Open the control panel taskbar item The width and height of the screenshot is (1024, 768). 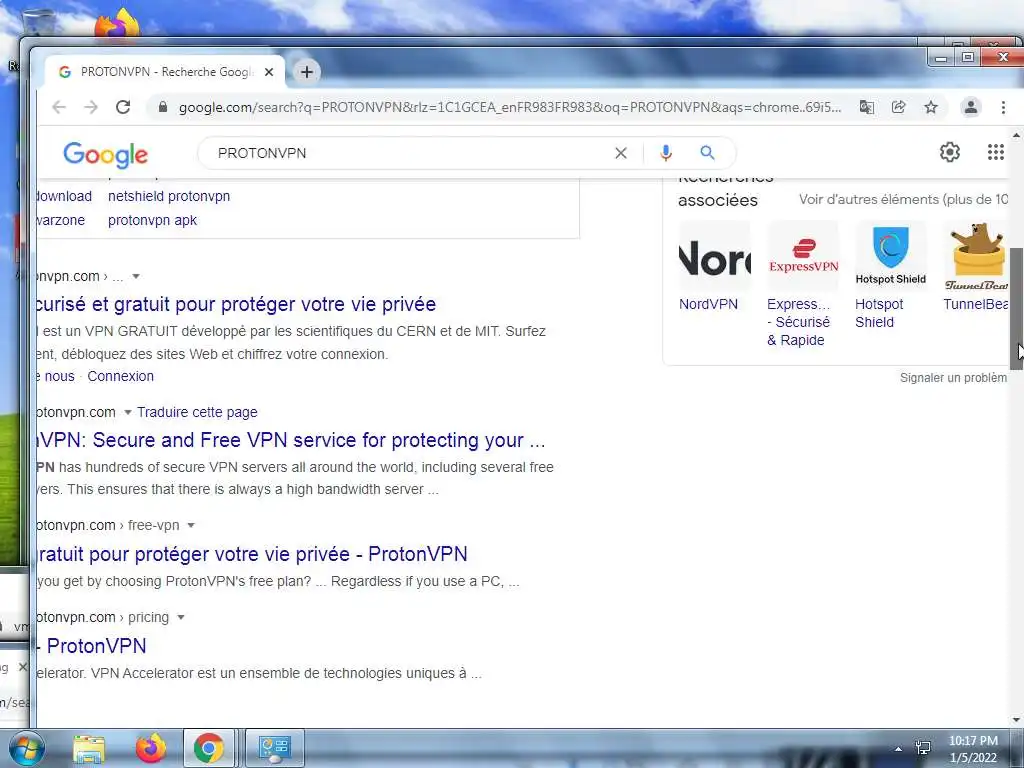pos(274,748)
